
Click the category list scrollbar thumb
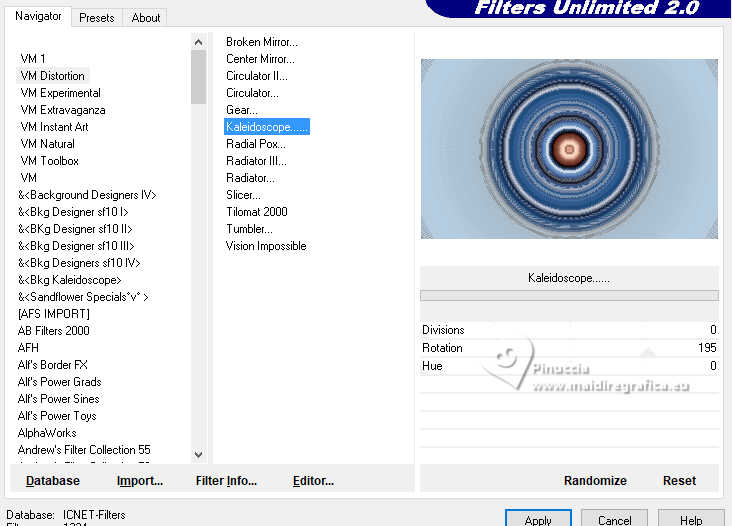198,77
